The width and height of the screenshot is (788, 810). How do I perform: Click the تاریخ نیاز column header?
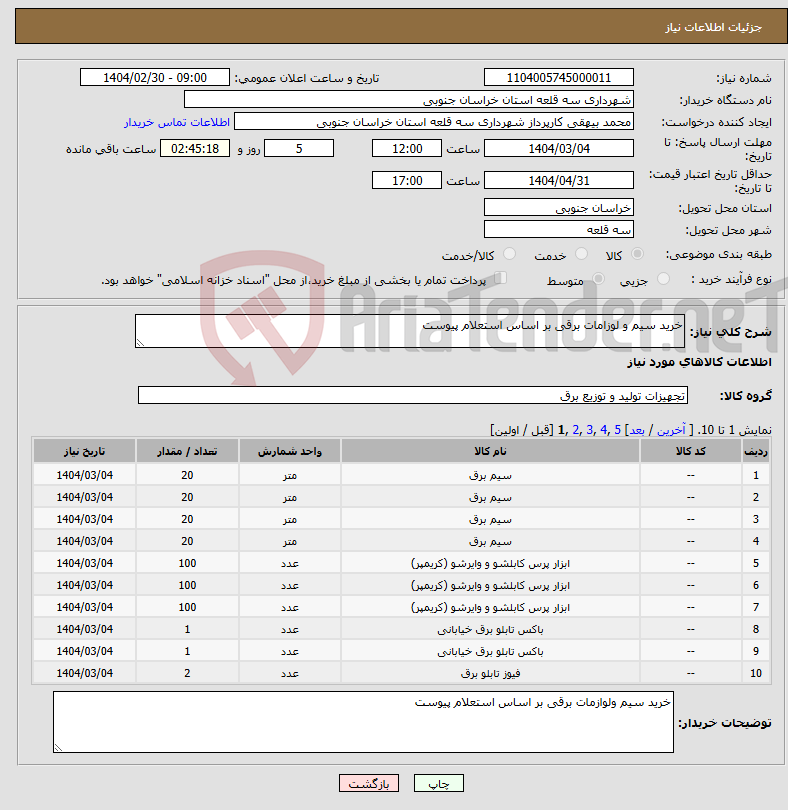[84, 451]
